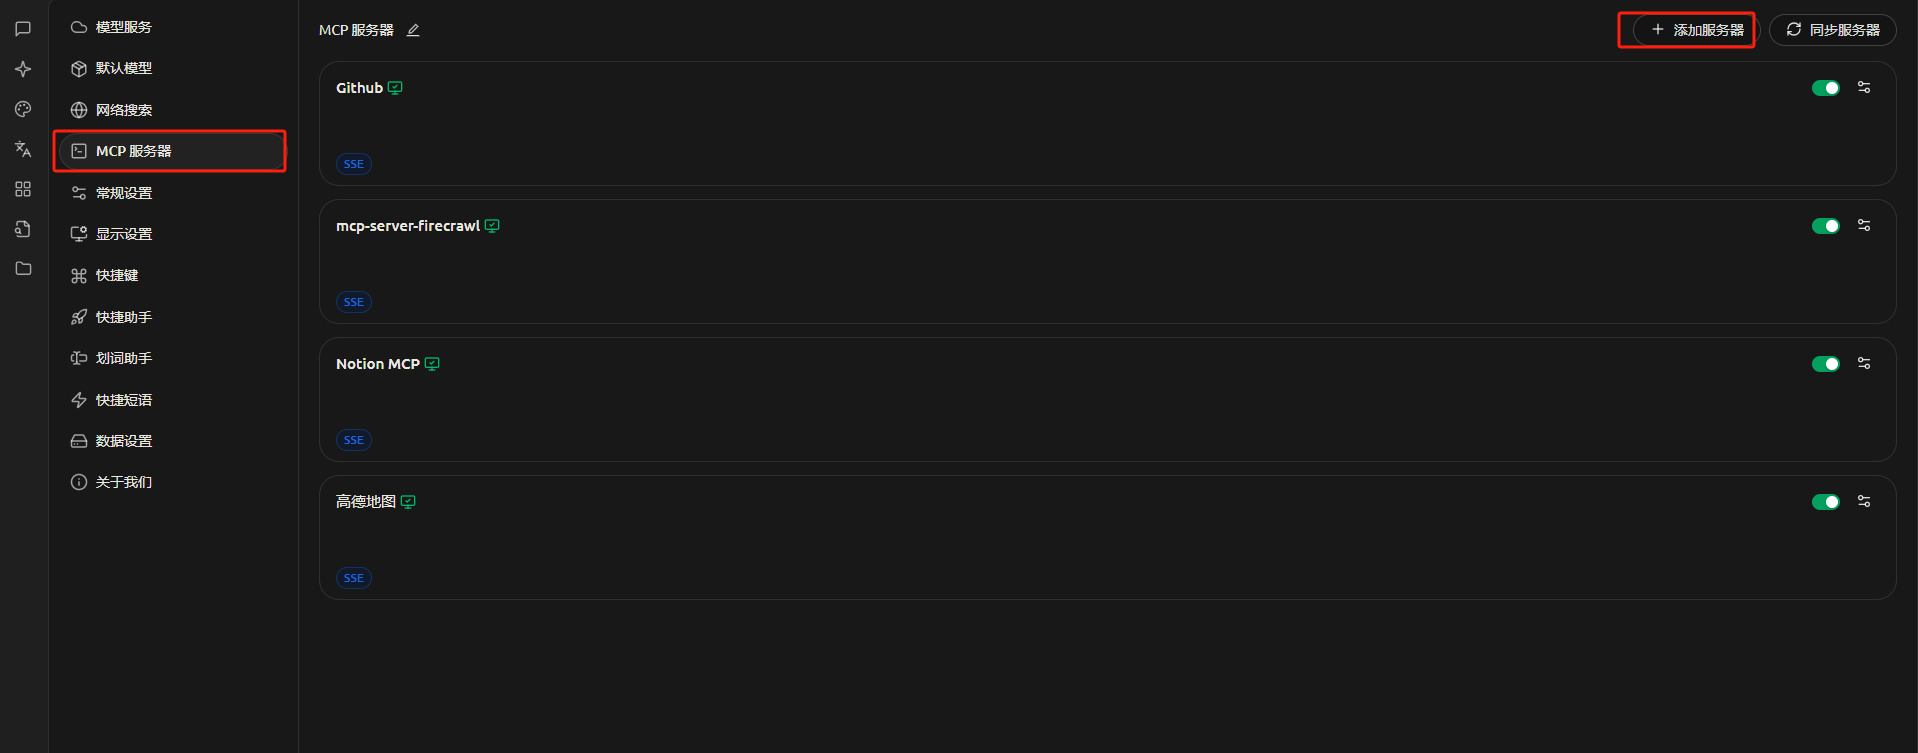Open the chat assistant icon in left rail
The height and width of the screenshot is (753, 1918).
coord(23,29)
